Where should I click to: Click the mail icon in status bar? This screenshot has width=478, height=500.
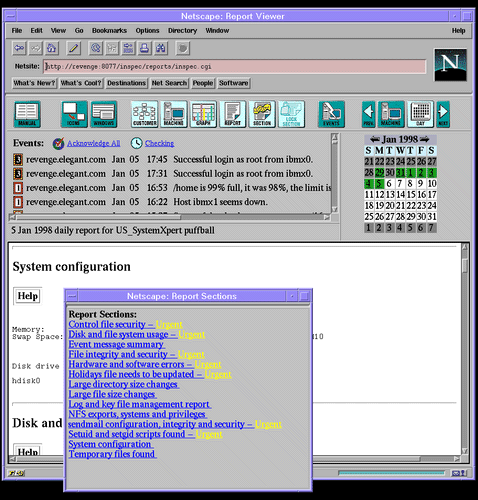(x=459, y=473)
